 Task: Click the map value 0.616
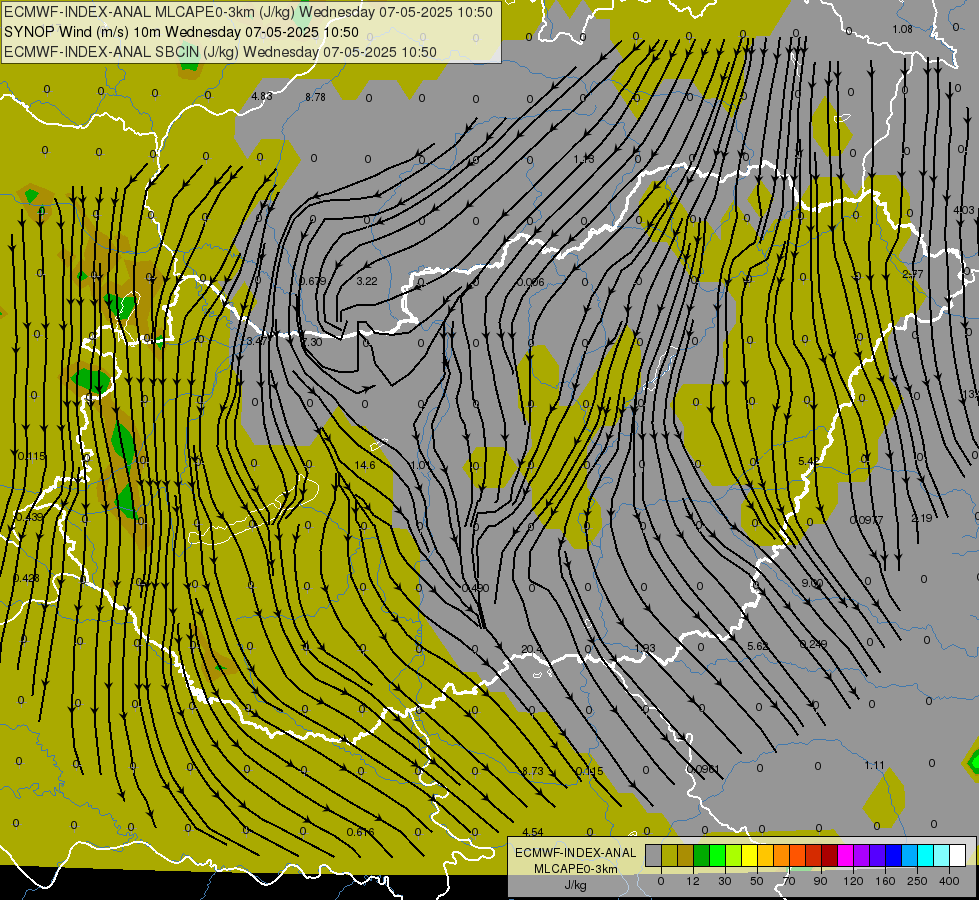point(360,832)
